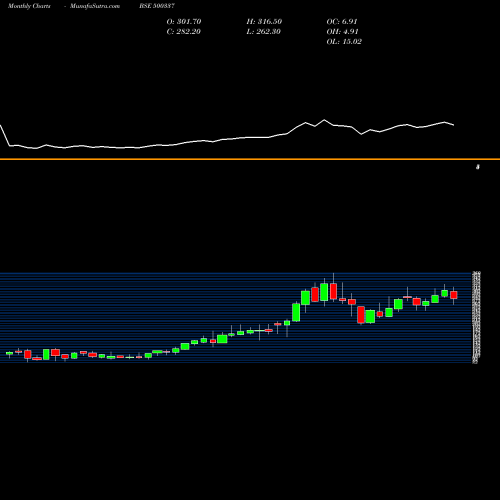Click the BSE 500337 stock code
This screenshot has width=500, height=500.
157,6
